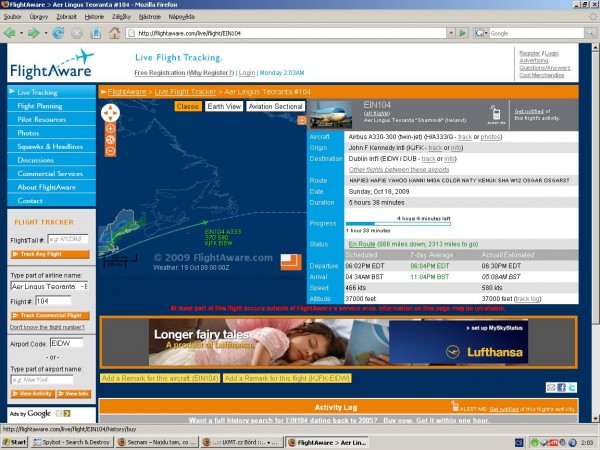
Task: Email this flight envelope icon
Action: click(551, 388)
